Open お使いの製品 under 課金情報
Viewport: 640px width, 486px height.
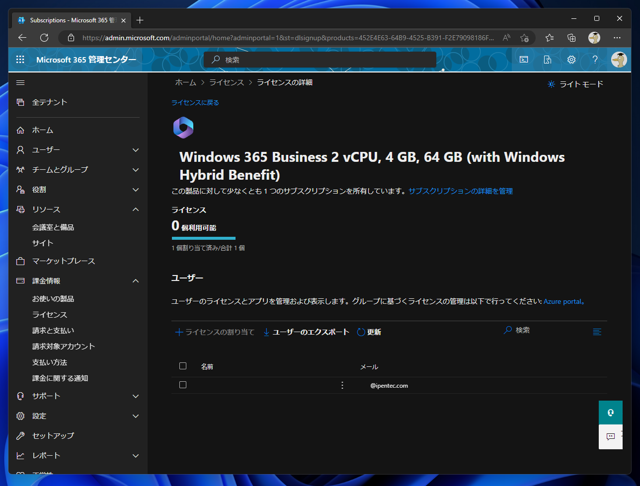coord(53,299)
